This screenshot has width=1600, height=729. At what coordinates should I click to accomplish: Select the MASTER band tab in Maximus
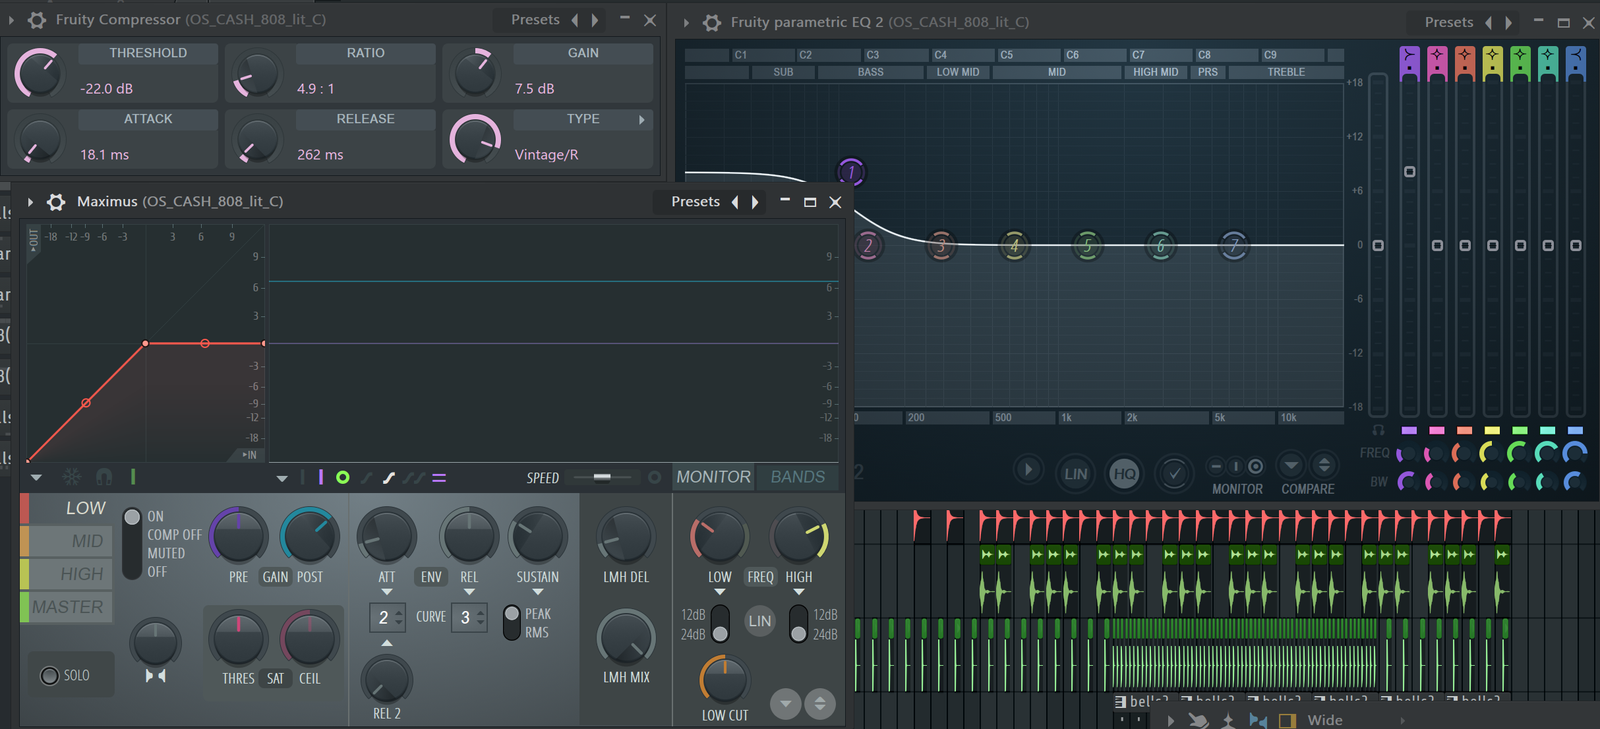click(67, 607)
